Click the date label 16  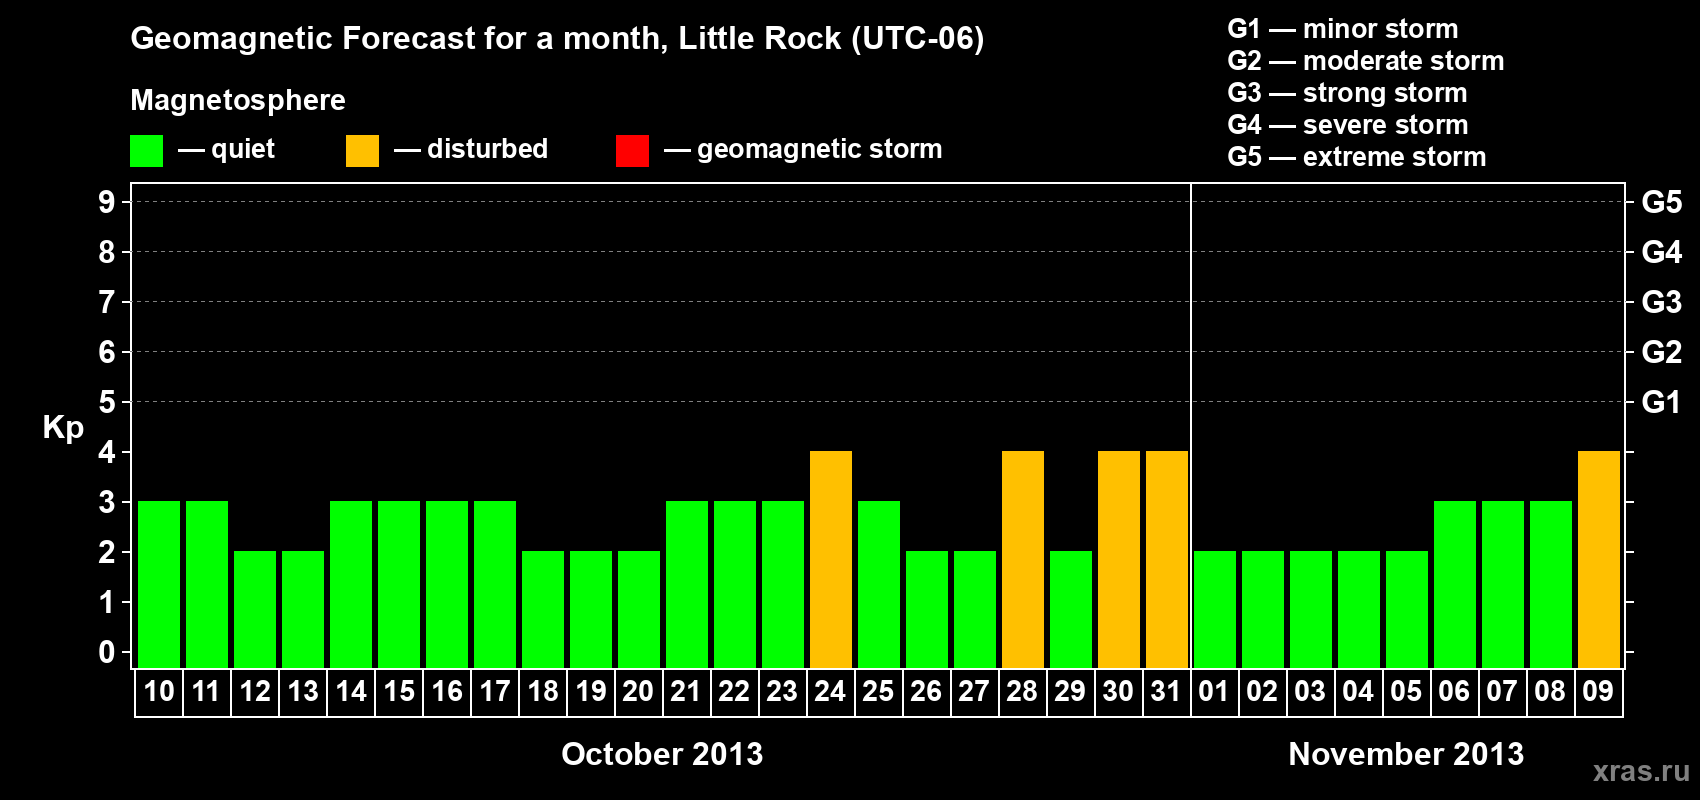(447, 691)
